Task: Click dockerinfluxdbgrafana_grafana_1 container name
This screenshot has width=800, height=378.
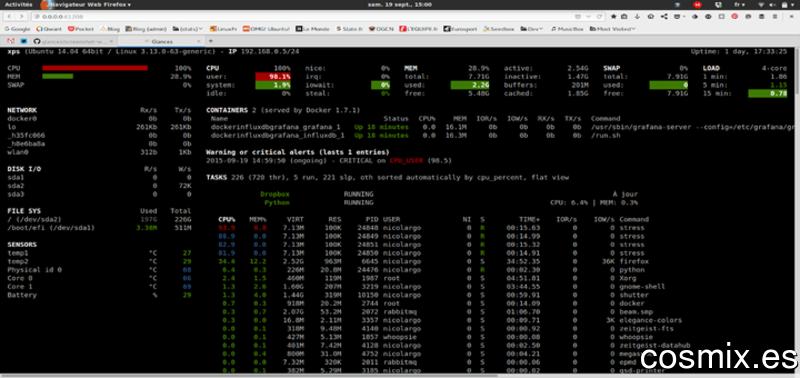Action: point(276,127)
